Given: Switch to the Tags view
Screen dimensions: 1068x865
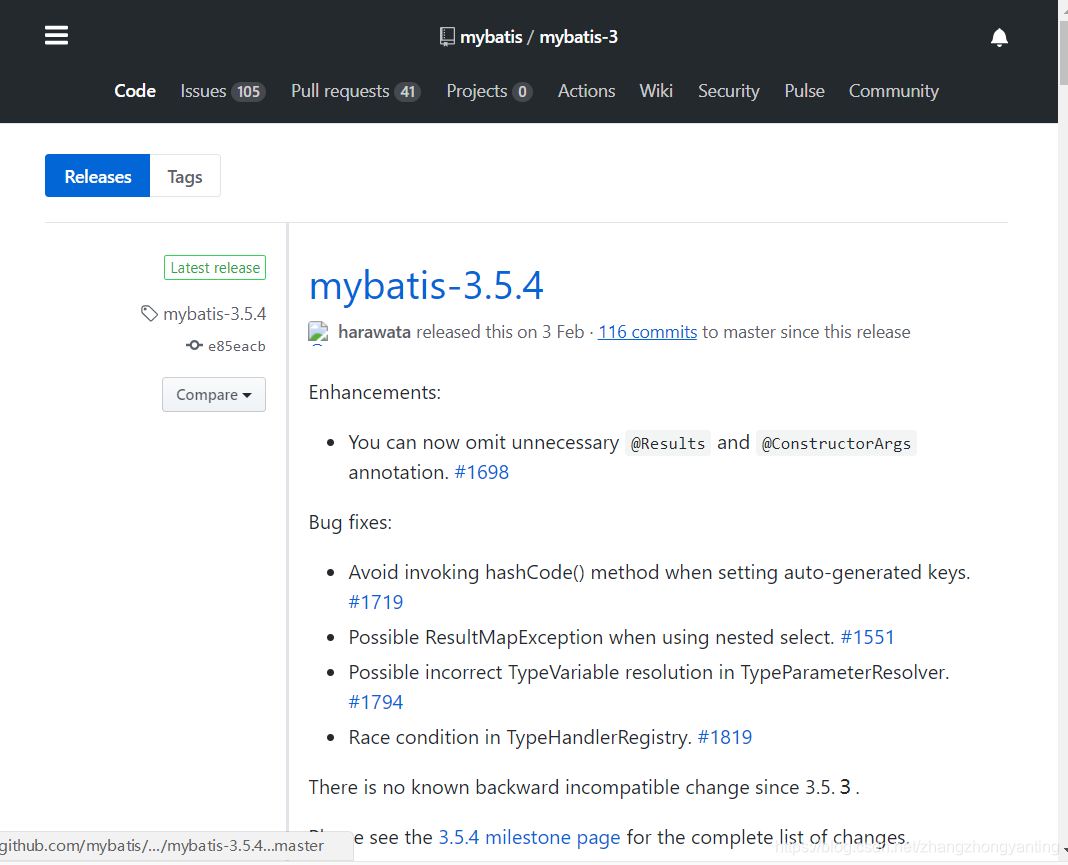Looking at the screenshot, I should (185, 176).
